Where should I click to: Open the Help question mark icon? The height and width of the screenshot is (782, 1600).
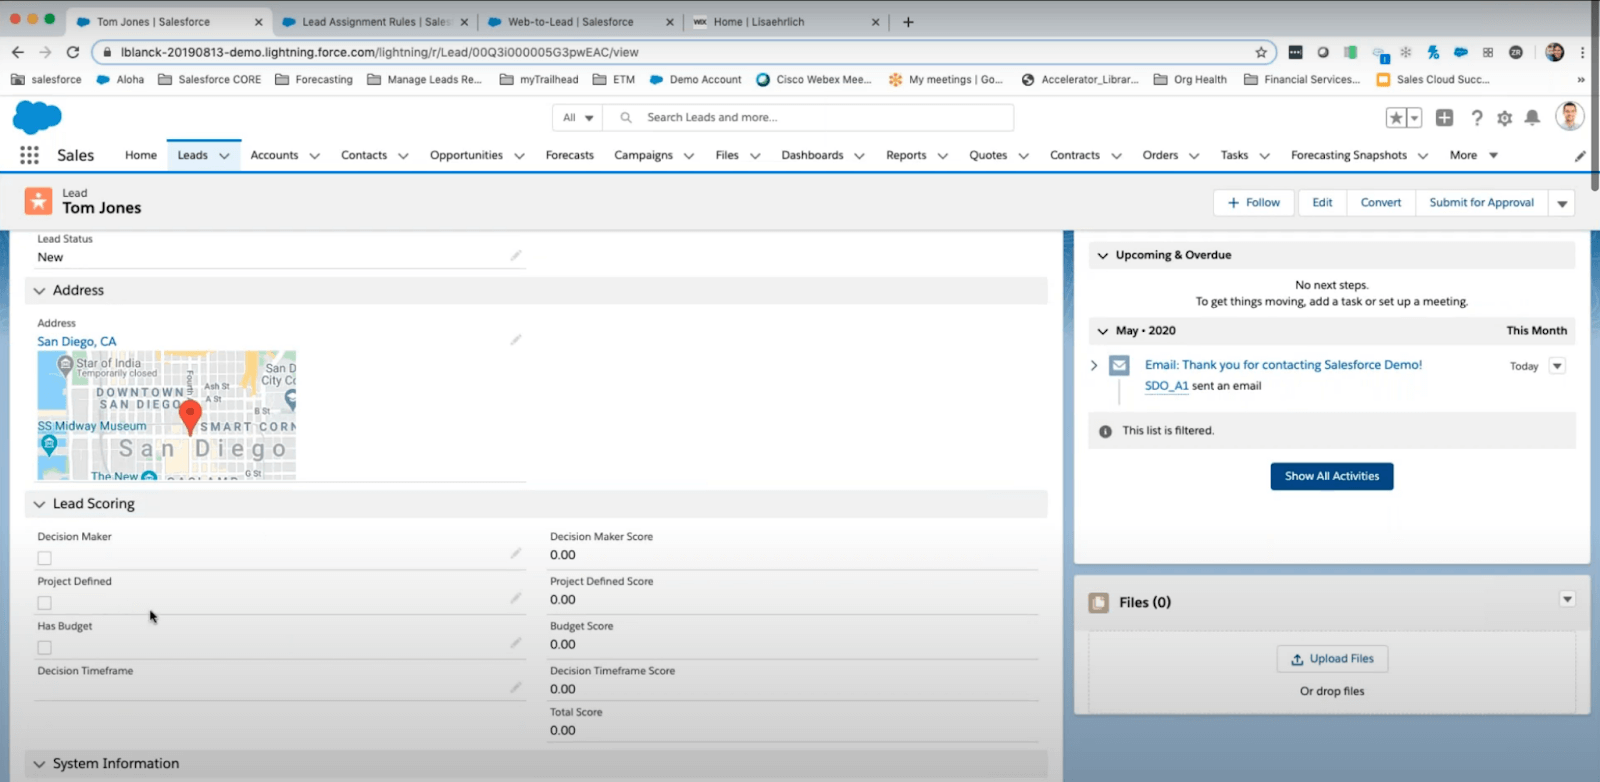[1476, 118]
